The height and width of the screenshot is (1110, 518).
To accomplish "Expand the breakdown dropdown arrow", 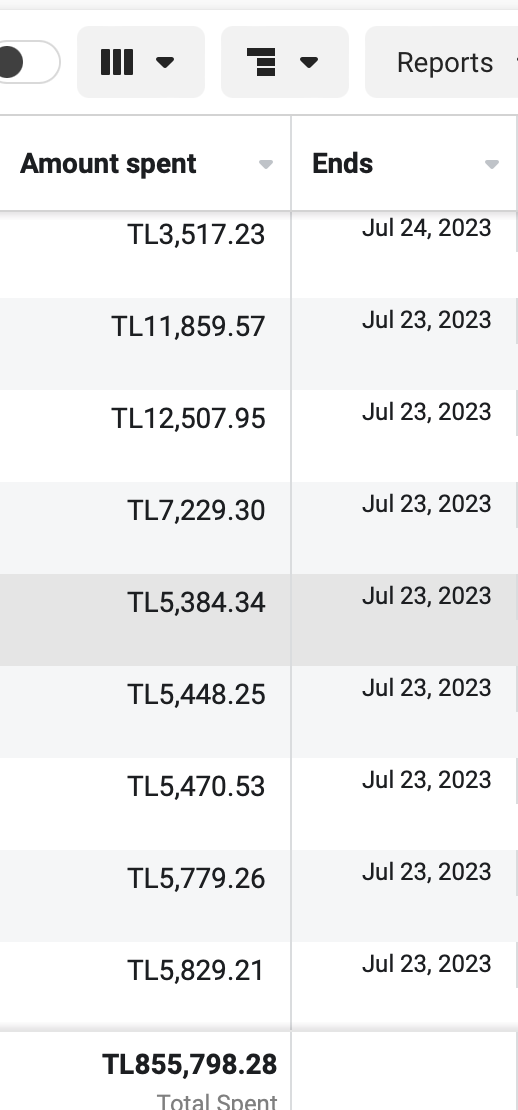I will [309, 62].
